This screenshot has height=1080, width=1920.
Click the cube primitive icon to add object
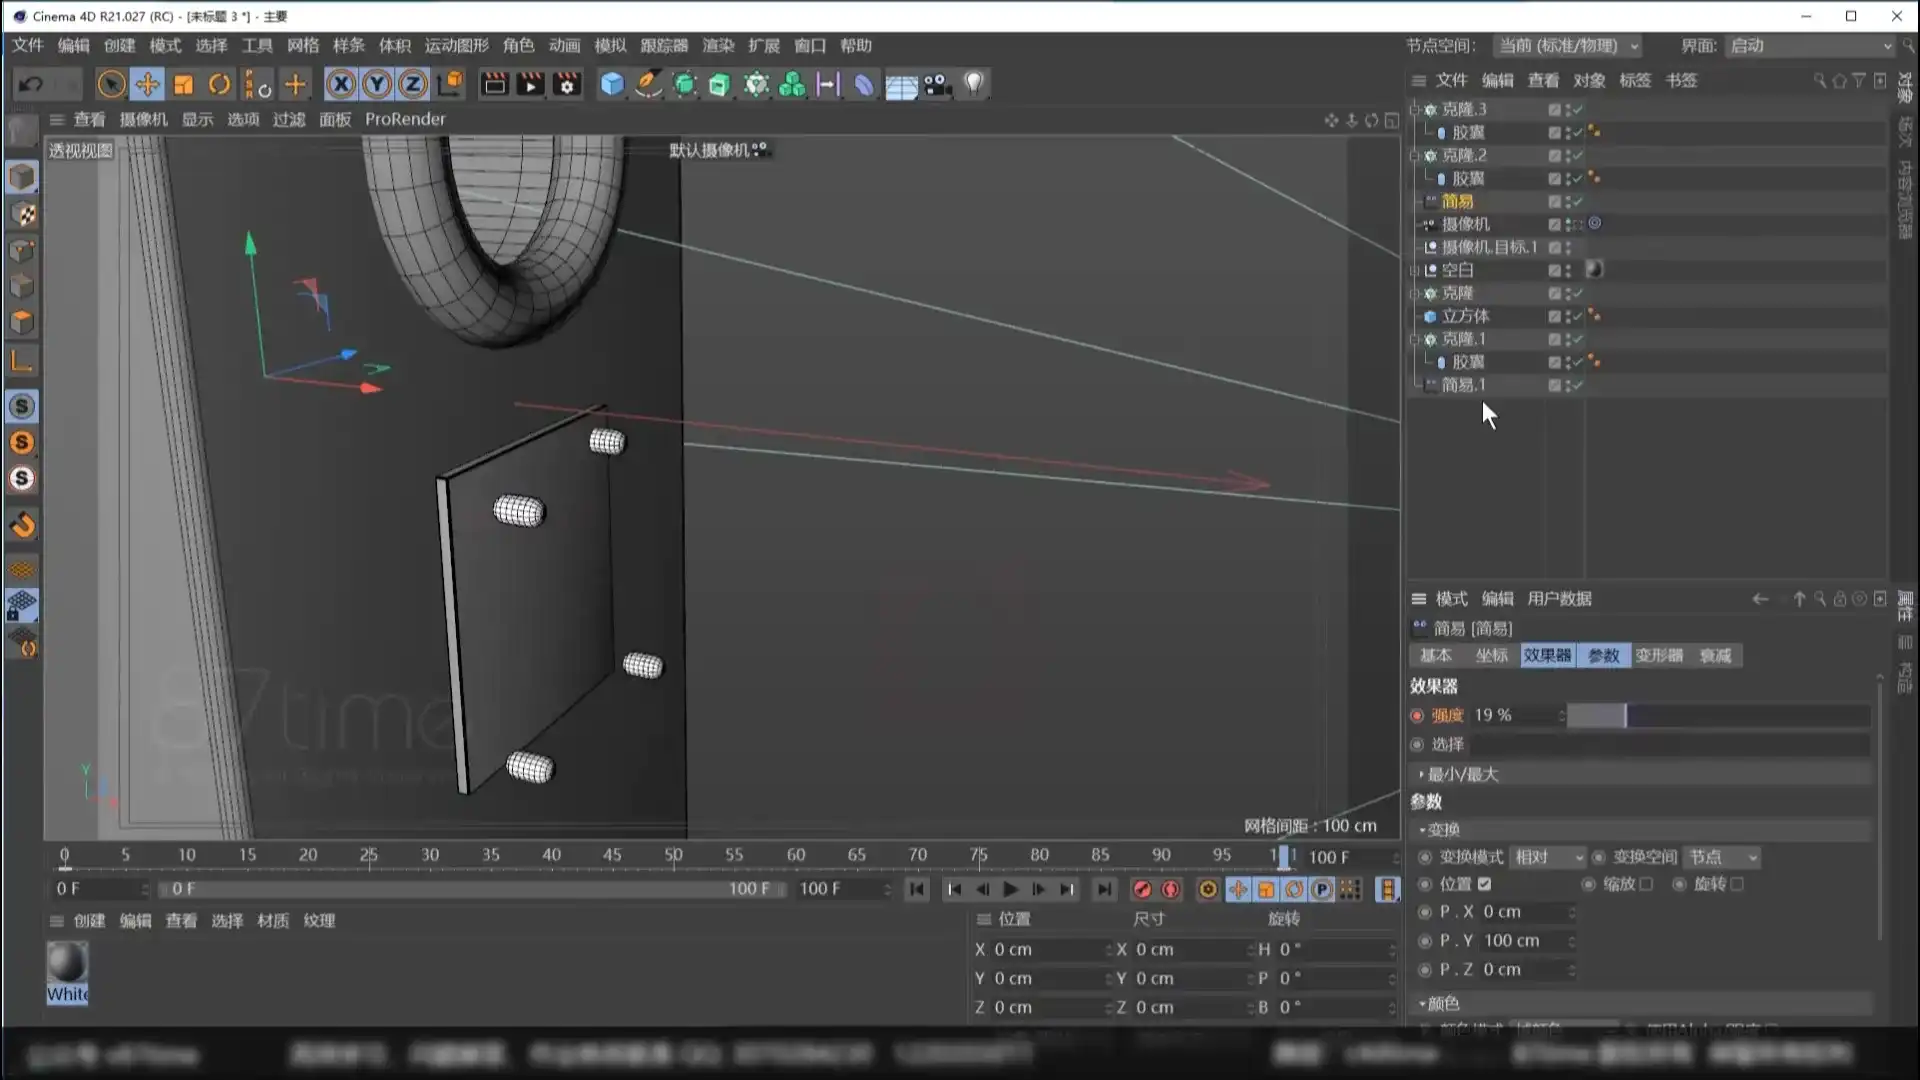click(x=613, y=84)
